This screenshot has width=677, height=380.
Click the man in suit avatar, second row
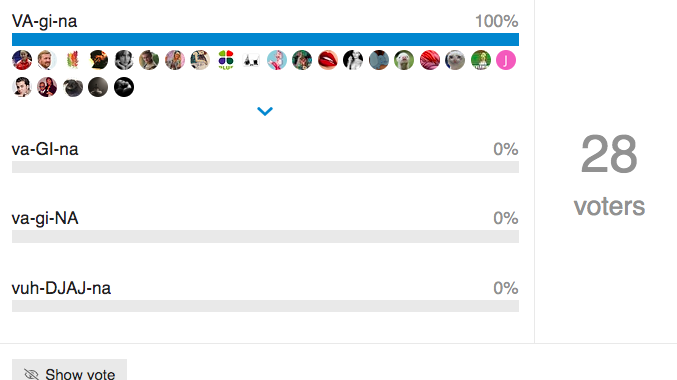pyautogui.click(x=22, y=87)
